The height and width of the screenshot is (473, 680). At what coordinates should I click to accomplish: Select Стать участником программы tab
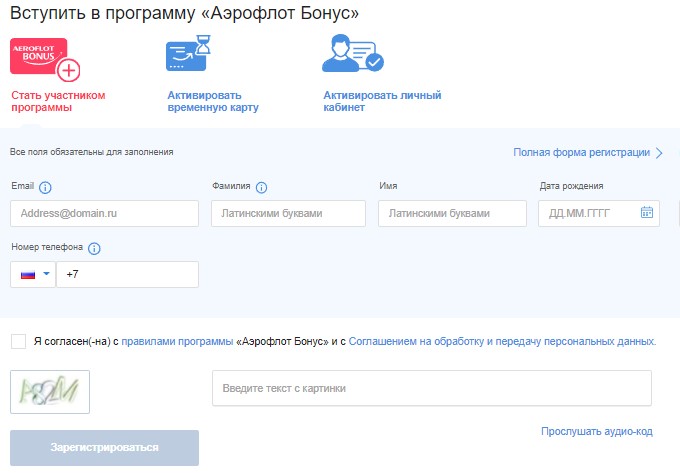57,102
